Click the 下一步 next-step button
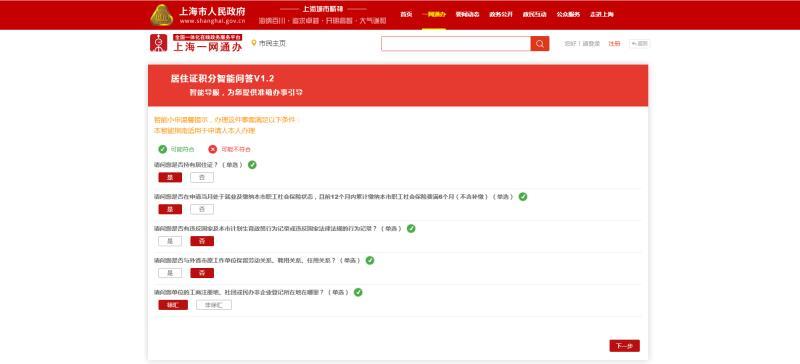The height and width of the screenshot is (364, 800). 624,346
